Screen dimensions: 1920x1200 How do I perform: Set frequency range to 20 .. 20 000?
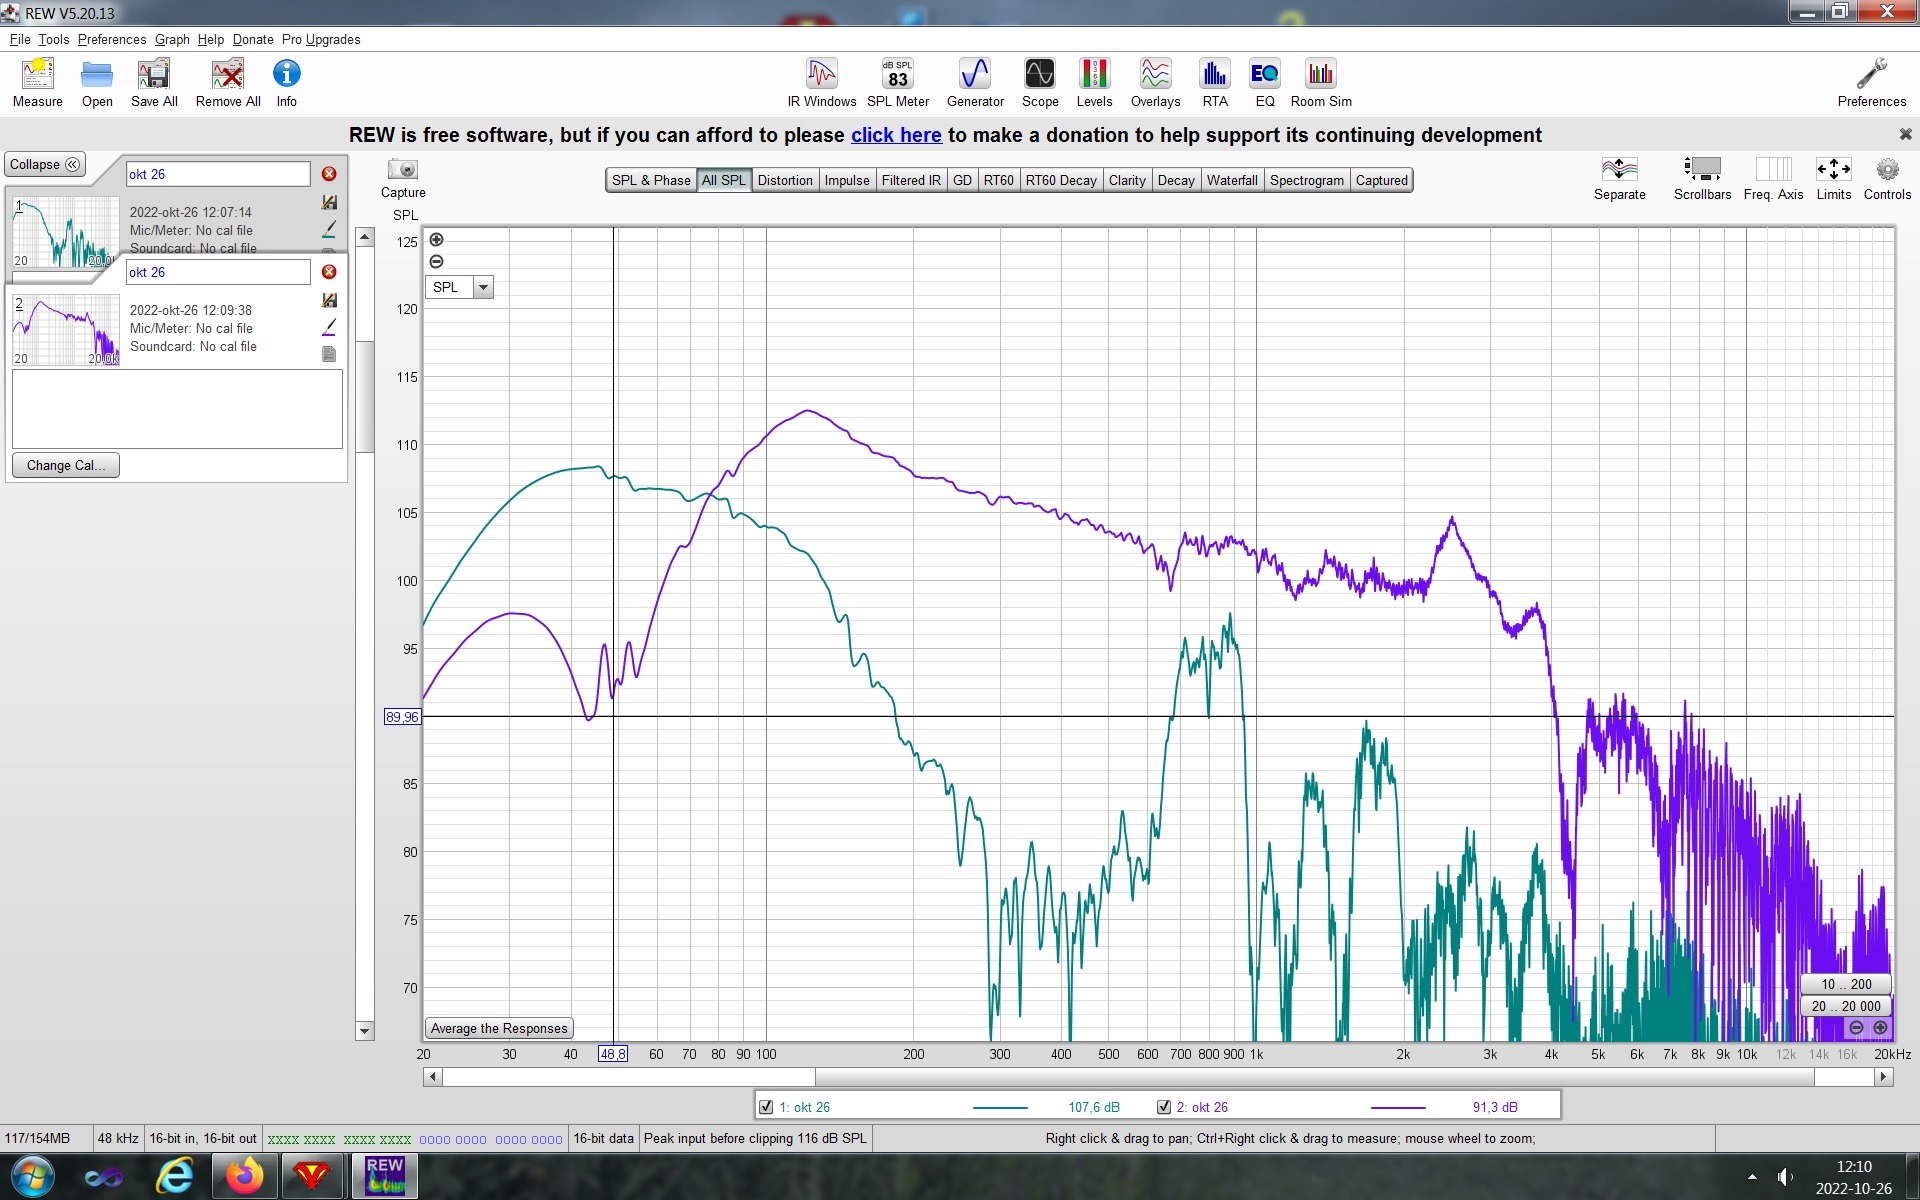[x=1846, y=1006]
